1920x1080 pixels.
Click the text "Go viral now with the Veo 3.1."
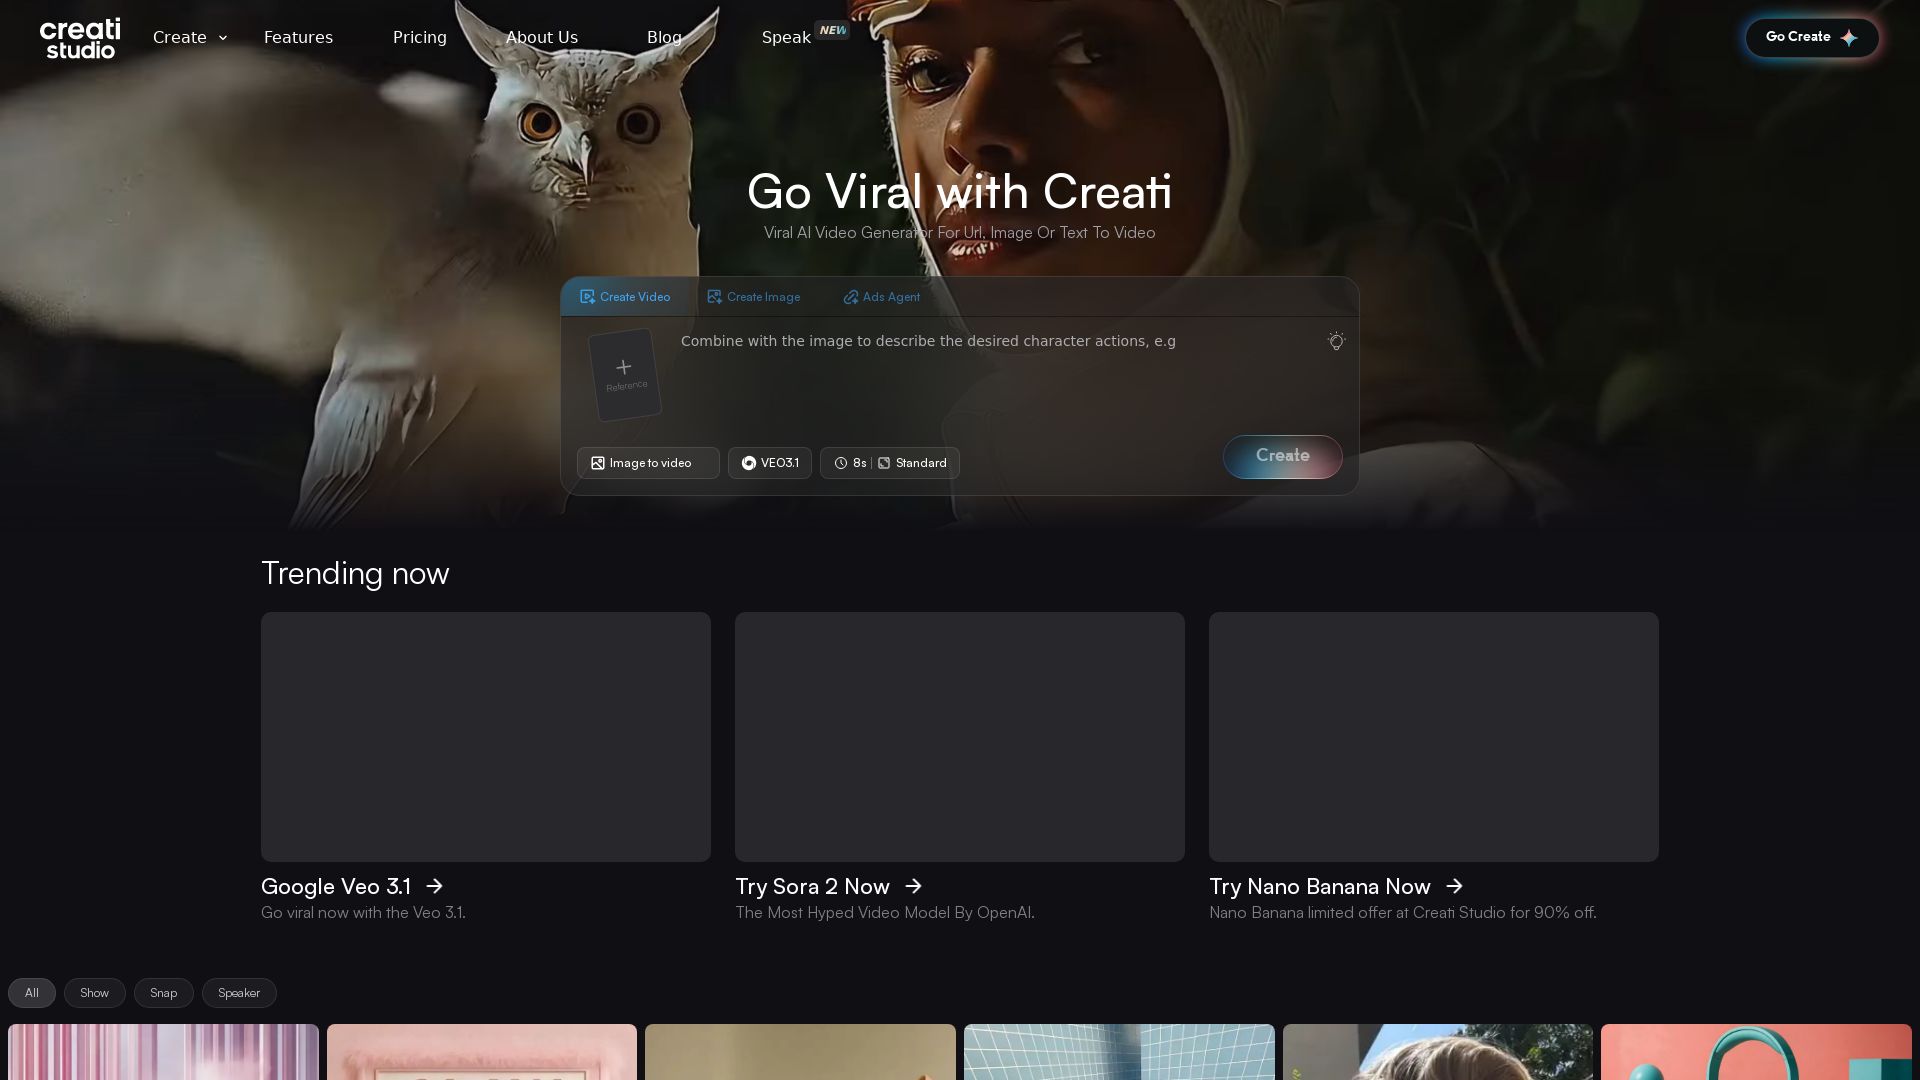[x=363, y=913]
